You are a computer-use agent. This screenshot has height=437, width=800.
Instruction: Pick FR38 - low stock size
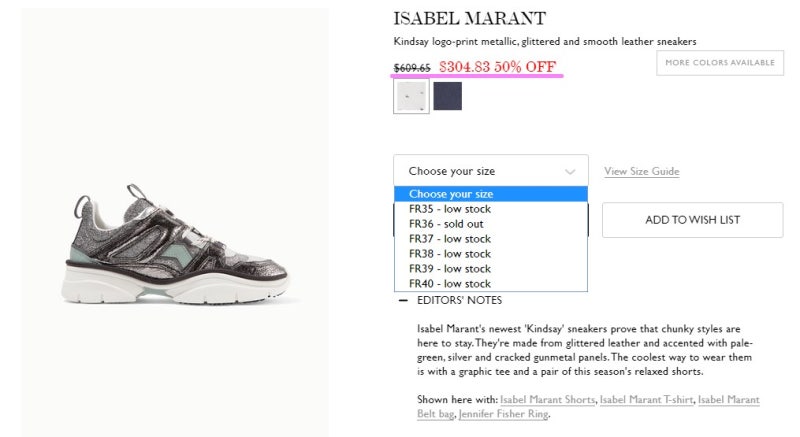click(x=491, y=254)
